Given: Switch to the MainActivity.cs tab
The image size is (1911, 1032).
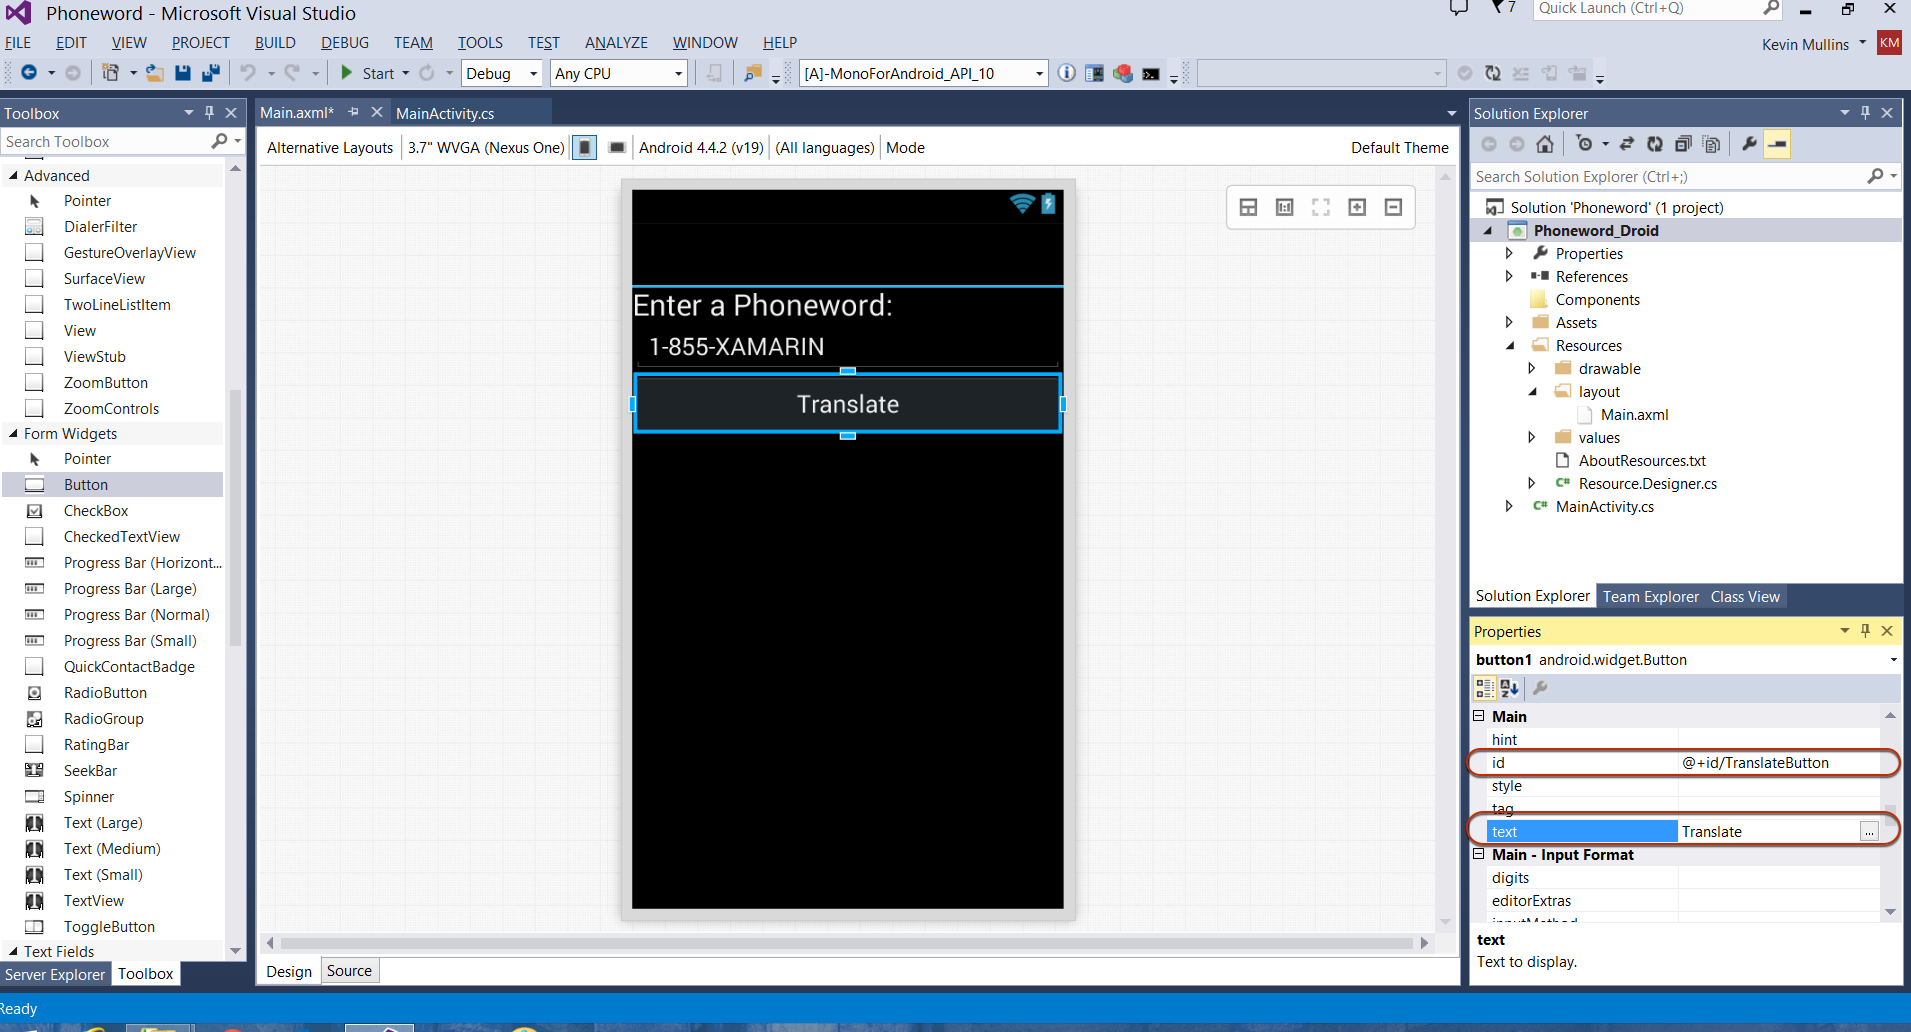Looking at the screenshot, I should pyautogui.click(x=445, y=114).
